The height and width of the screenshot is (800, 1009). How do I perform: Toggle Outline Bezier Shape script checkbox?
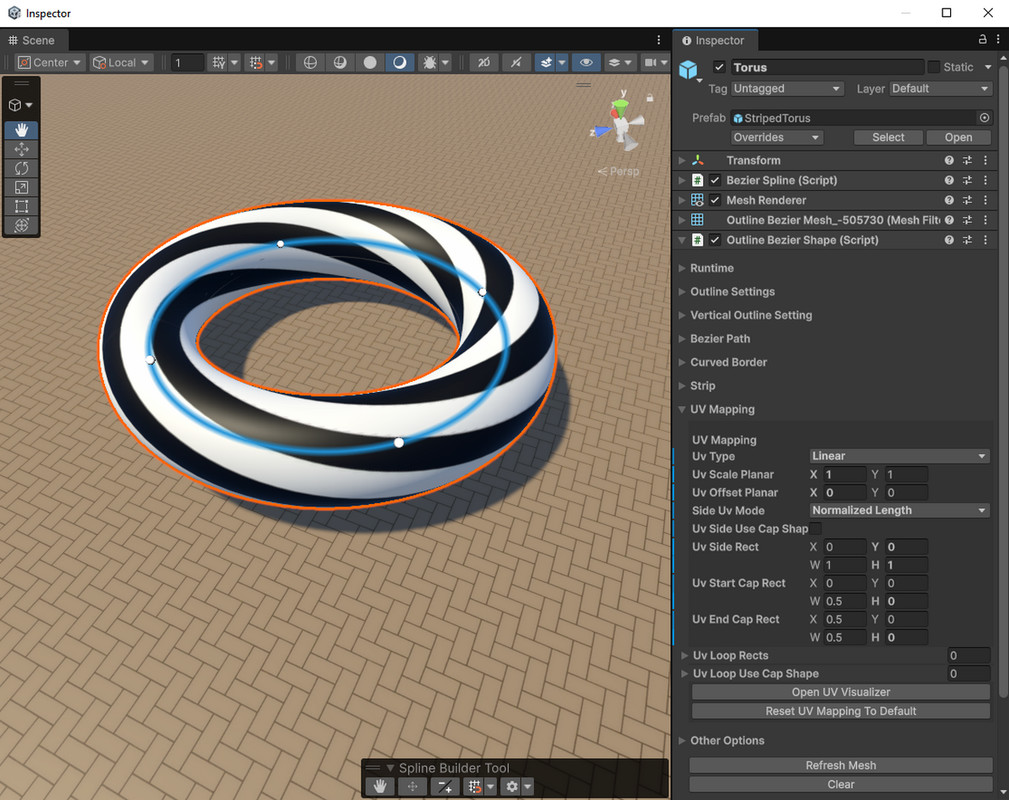pyautogui.click(x=715, y=240)
